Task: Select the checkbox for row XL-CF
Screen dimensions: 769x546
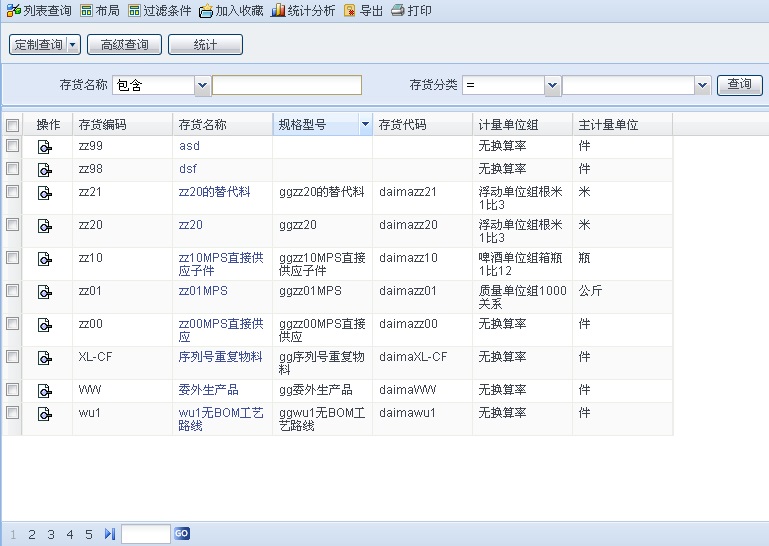Action: tap(12, 355)
